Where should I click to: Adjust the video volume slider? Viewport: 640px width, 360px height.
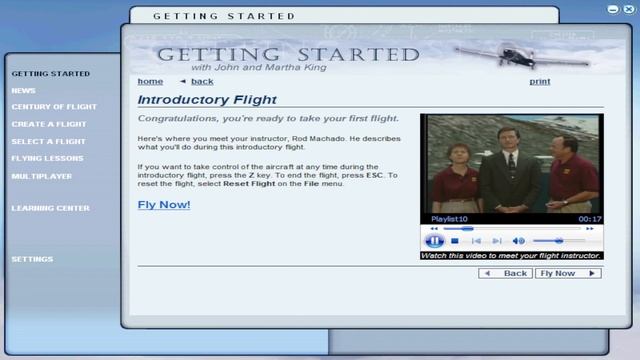click(559, 241)
